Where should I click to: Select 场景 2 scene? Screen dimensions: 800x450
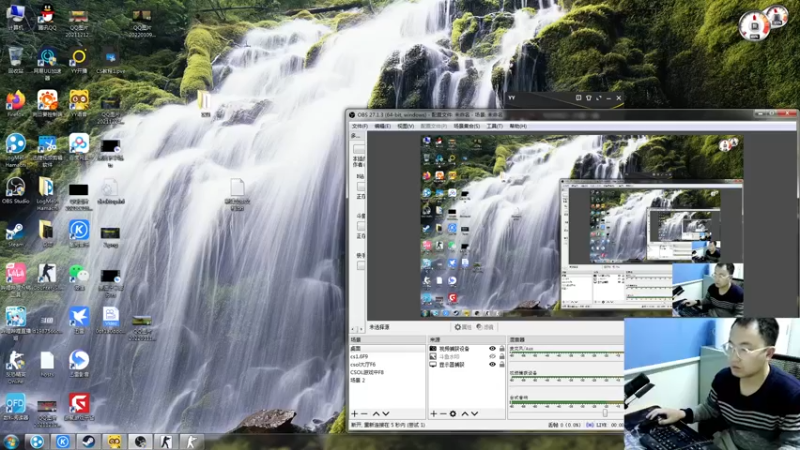(387, 381)
